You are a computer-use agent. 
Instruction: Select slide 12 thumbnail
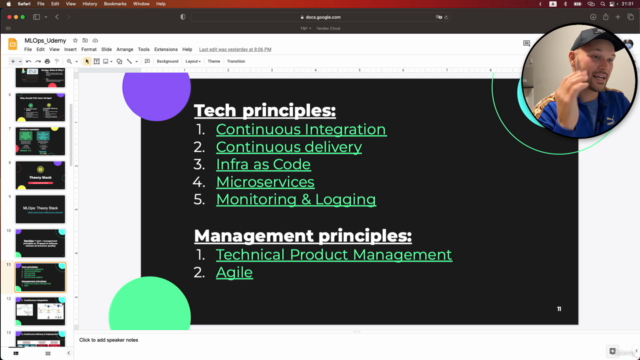40,311
